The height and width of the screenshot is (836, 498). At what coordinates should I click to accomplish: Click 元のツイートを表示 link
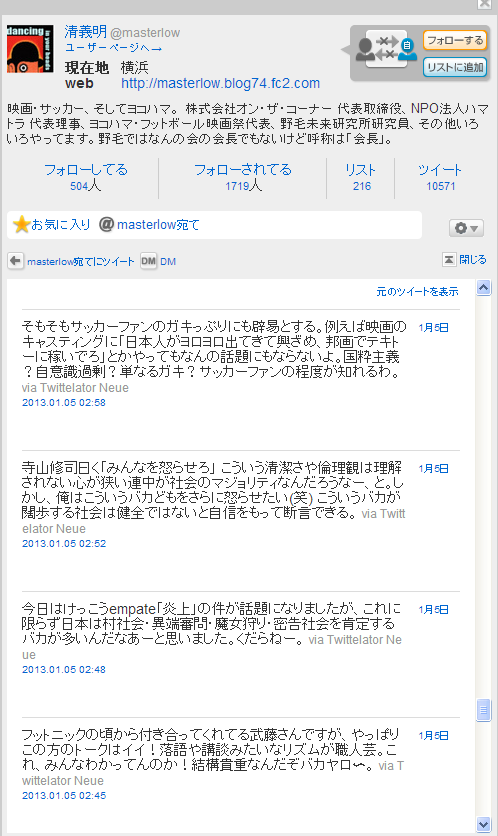417,292
